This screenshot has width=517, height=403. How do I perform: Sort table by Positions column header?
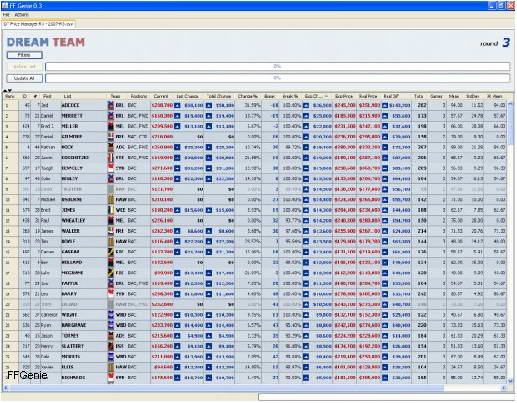(x=139, y=96)
